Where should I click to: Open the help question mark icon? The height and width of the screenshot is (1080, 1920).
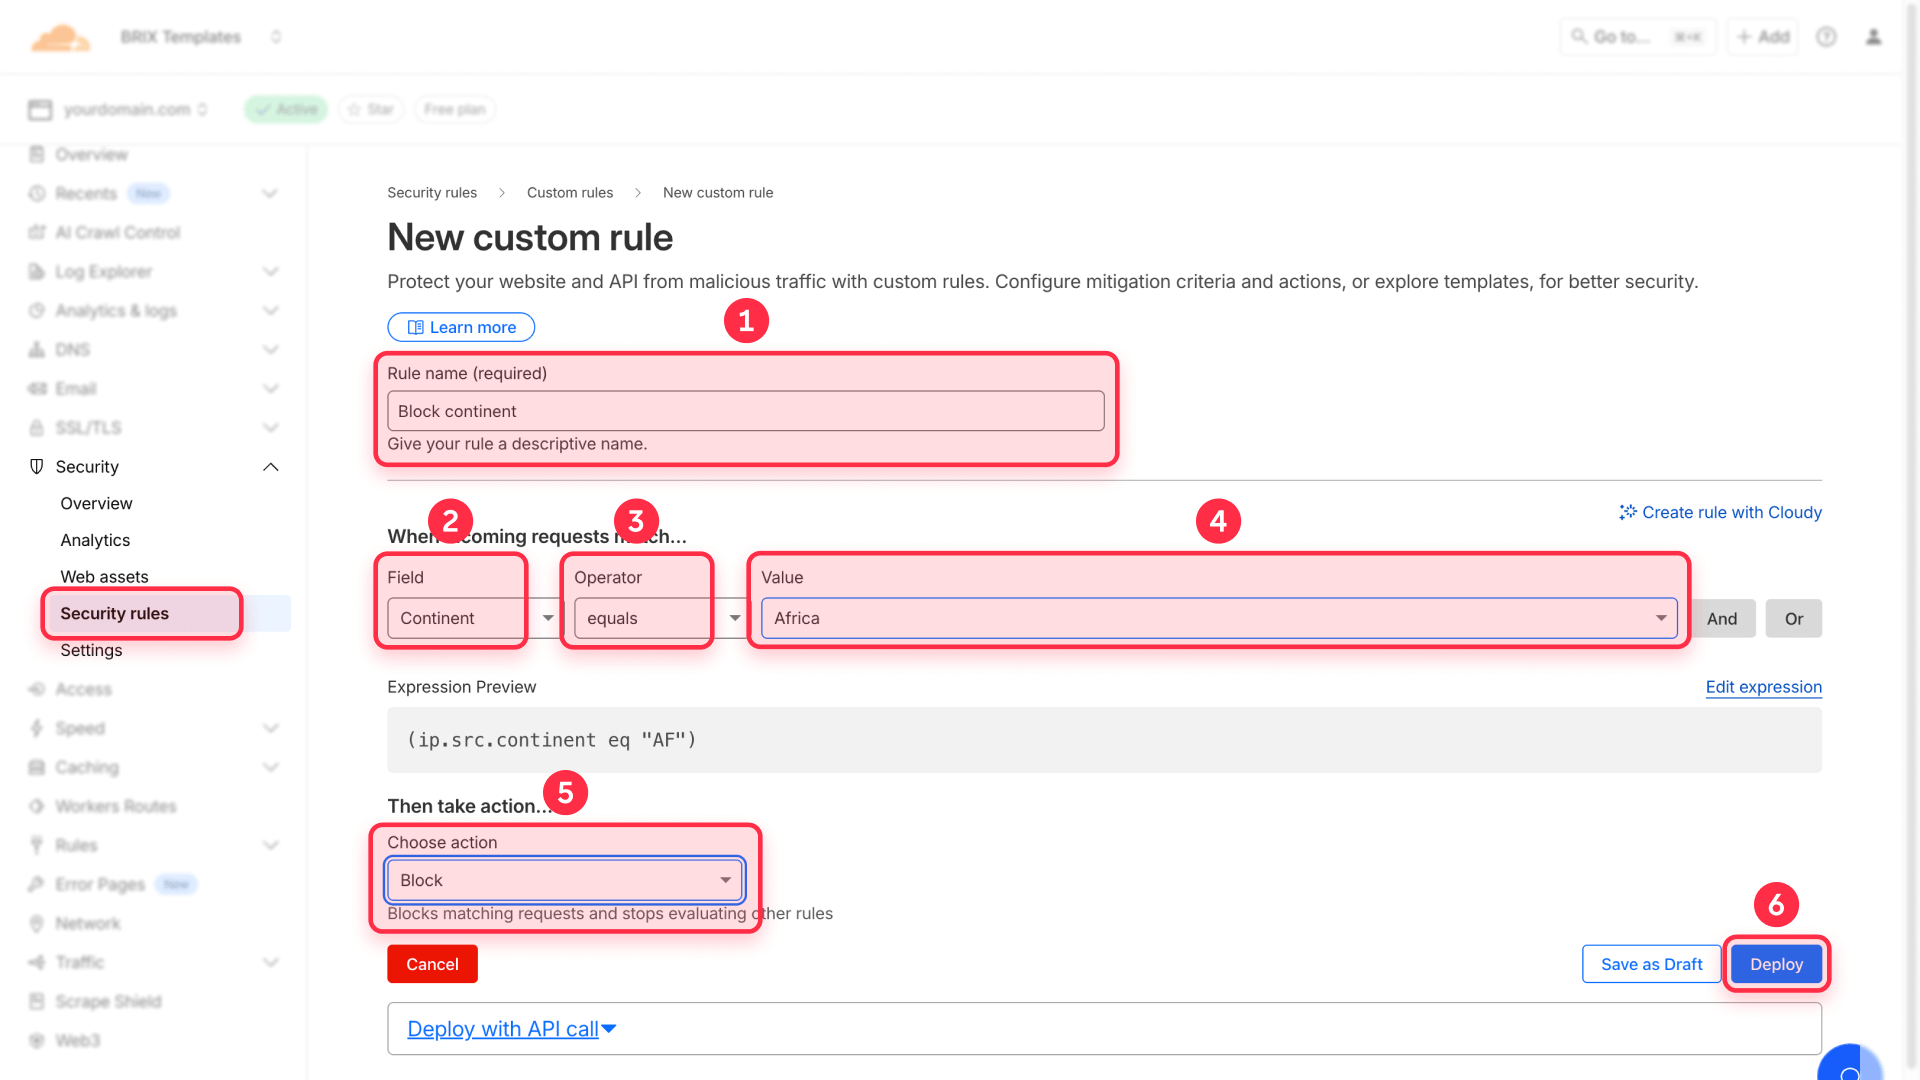pyautogui.click(x=1826, y=36)
